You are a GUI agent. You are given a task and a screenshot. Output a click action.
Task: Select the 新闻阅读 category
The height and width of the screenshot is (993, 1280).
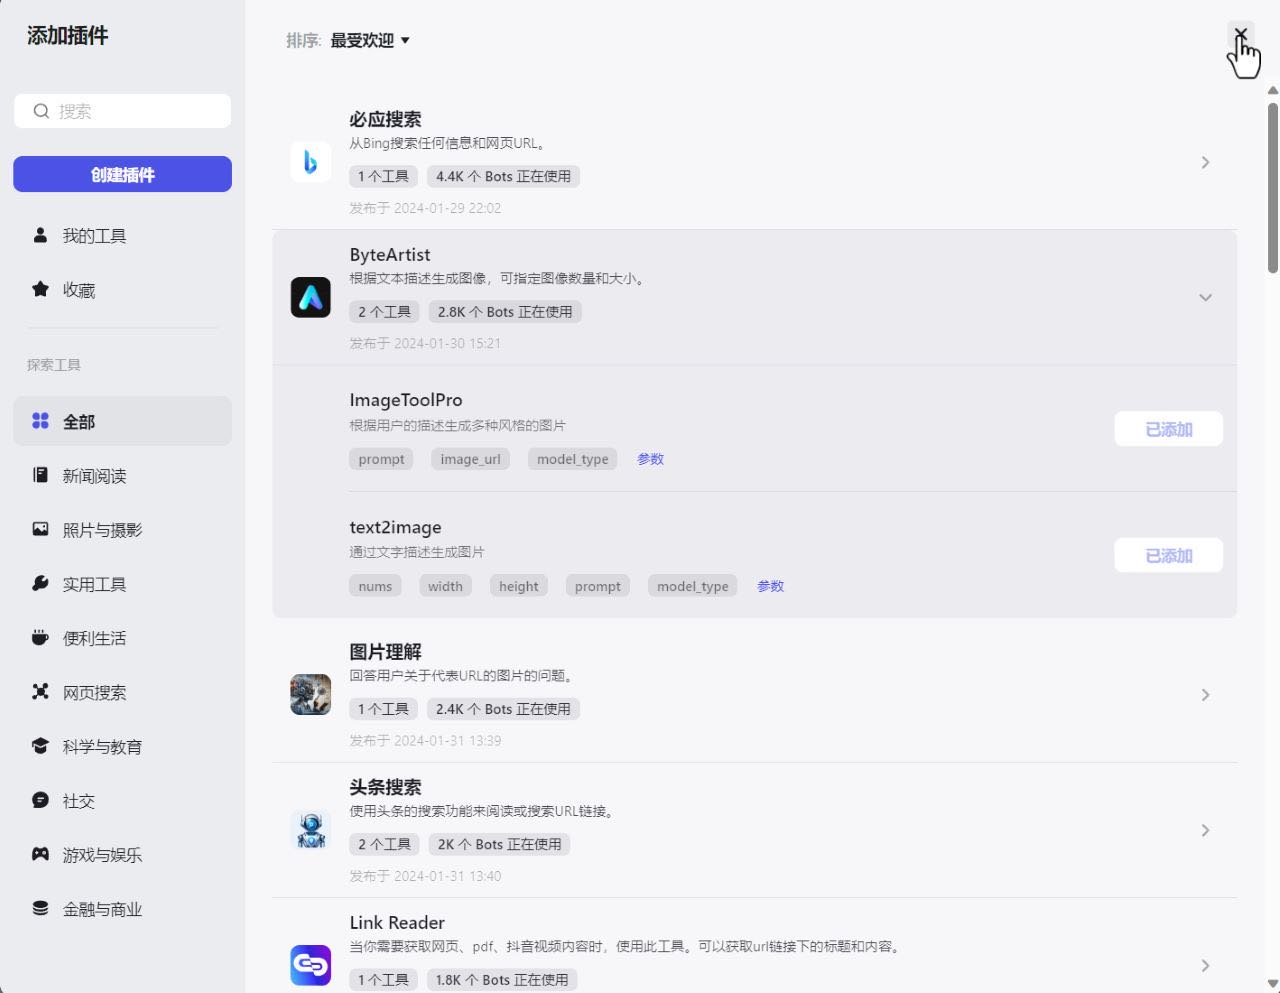pyautogui.click(x=94, y=476)
